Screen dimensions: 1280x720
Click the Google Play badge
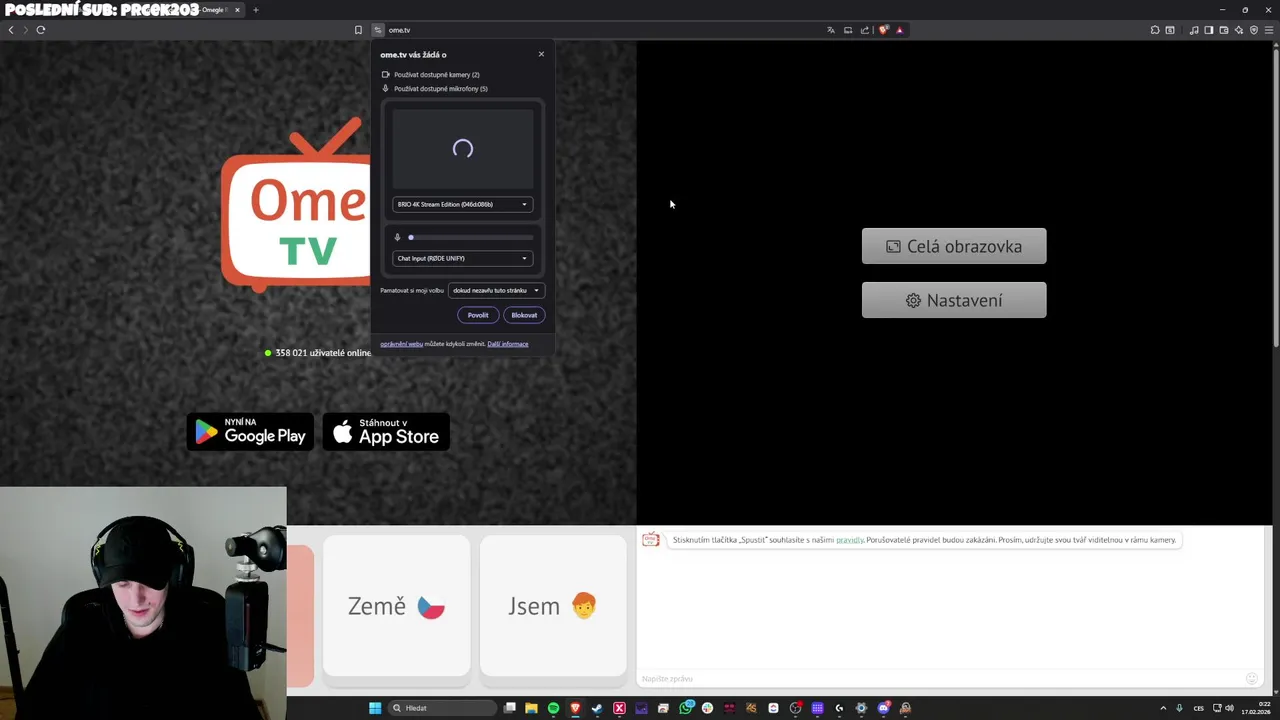point(250,432)
